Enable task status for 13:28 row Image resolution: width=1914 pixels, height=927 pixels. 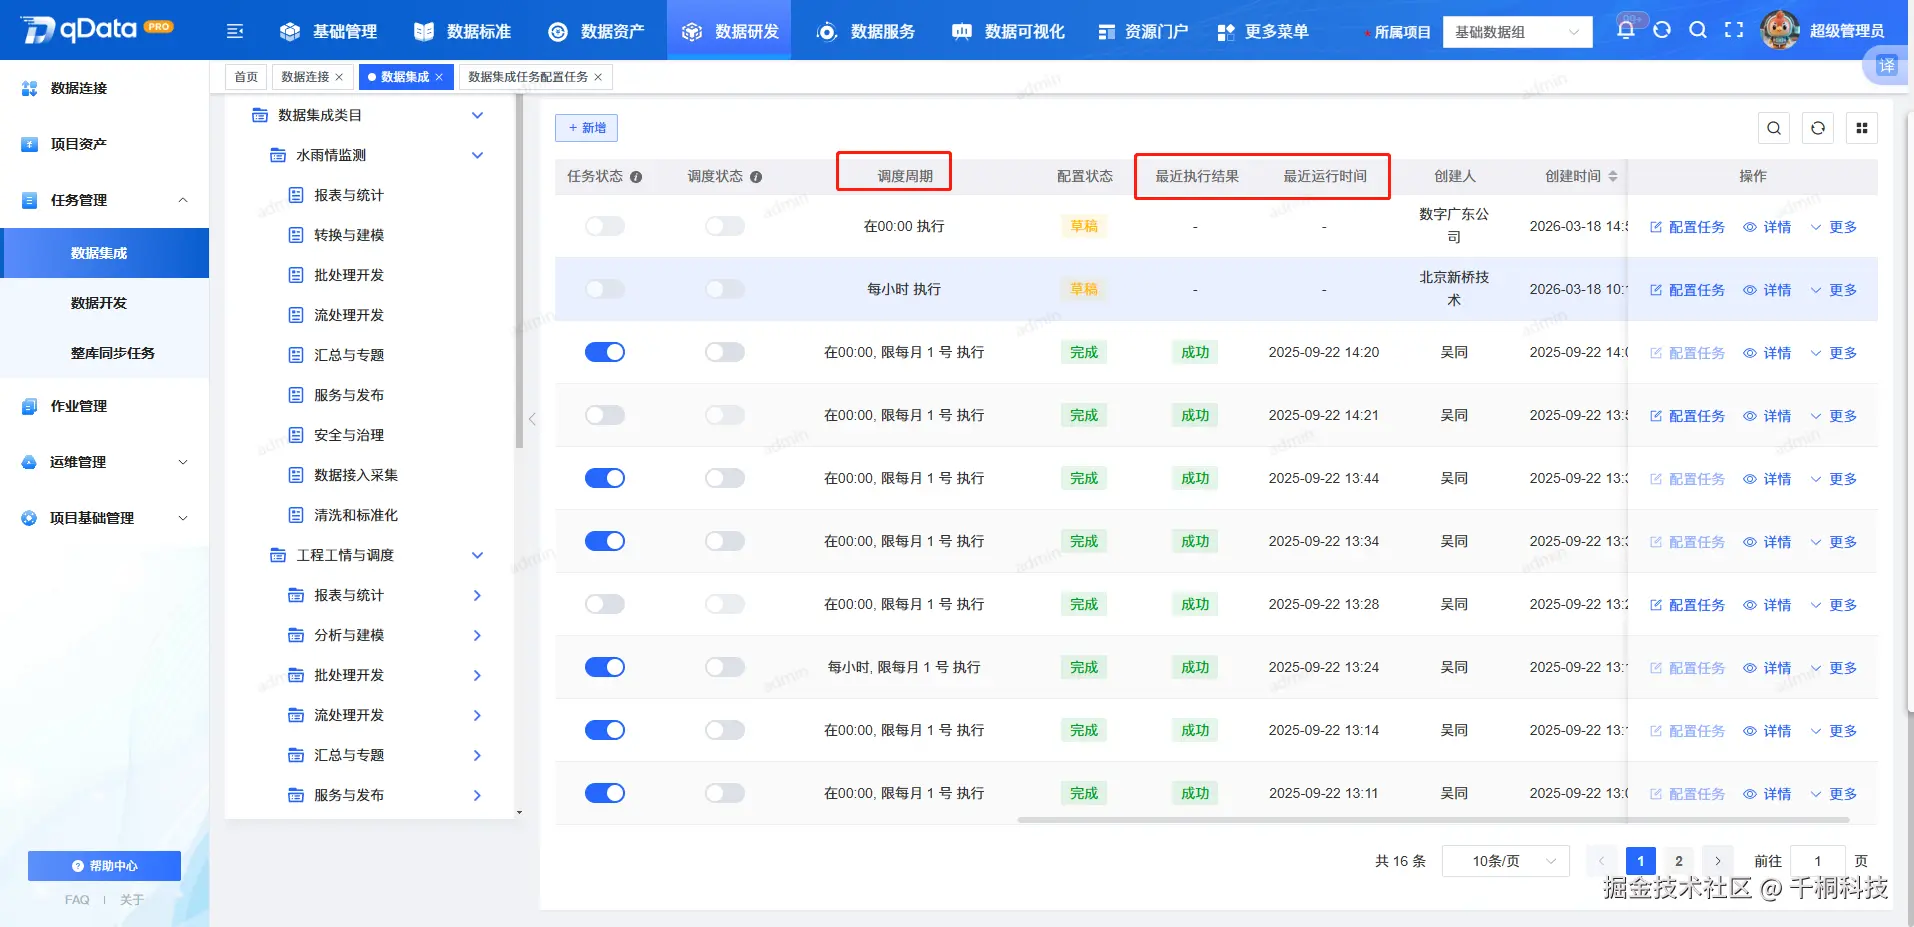605,604
